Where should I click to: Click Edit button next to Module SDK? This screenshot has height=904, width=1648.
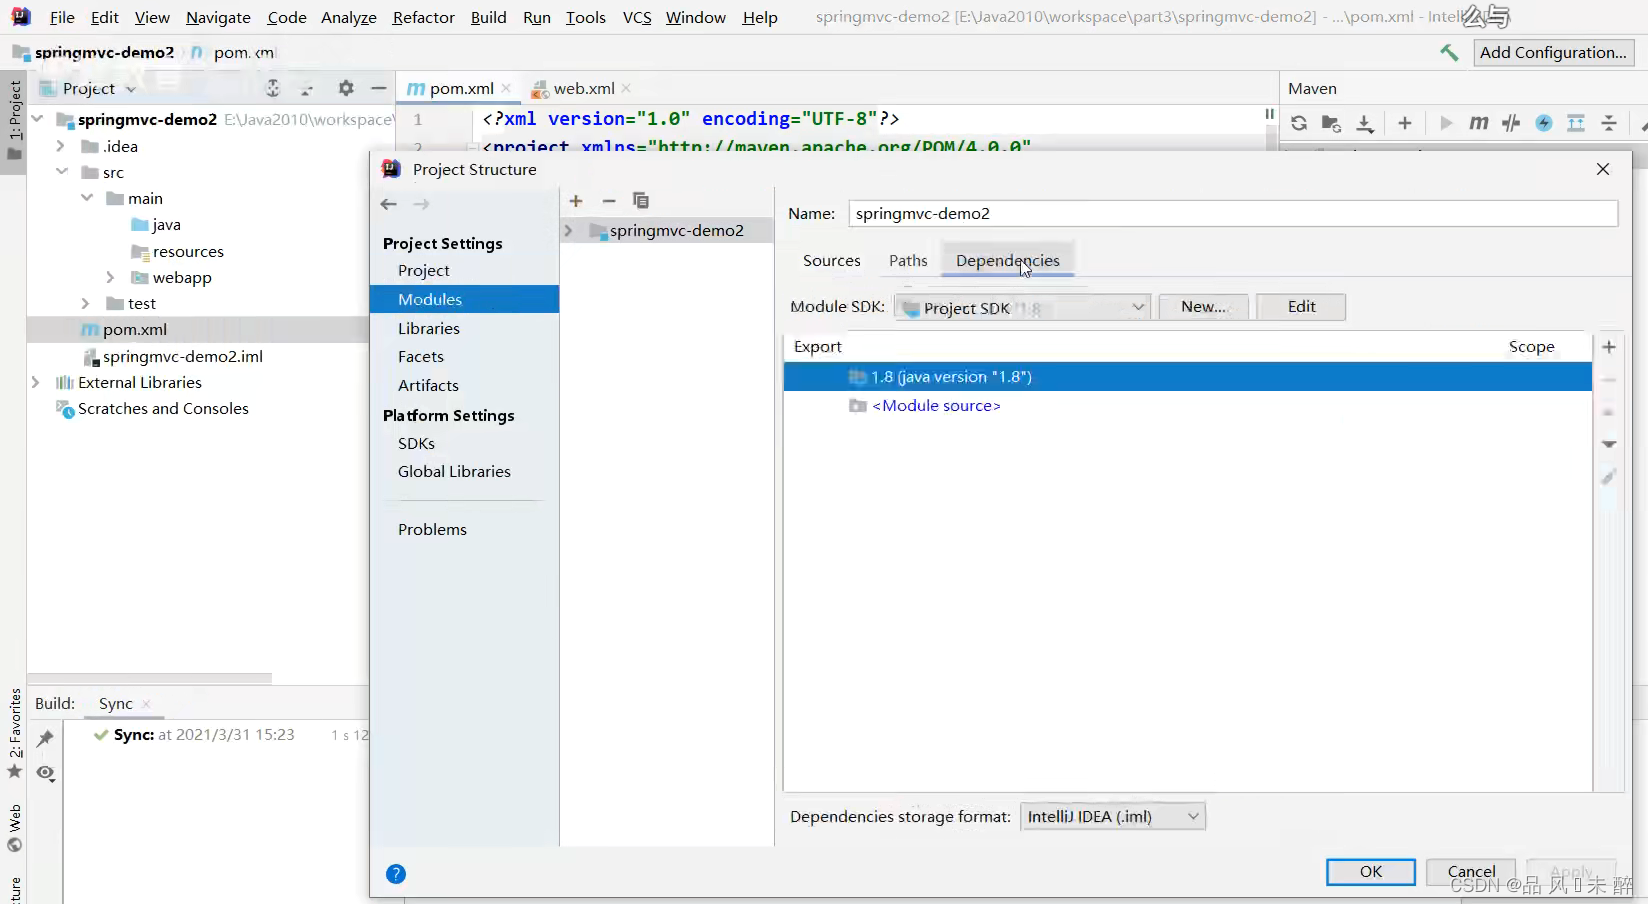click(1301, 307)
